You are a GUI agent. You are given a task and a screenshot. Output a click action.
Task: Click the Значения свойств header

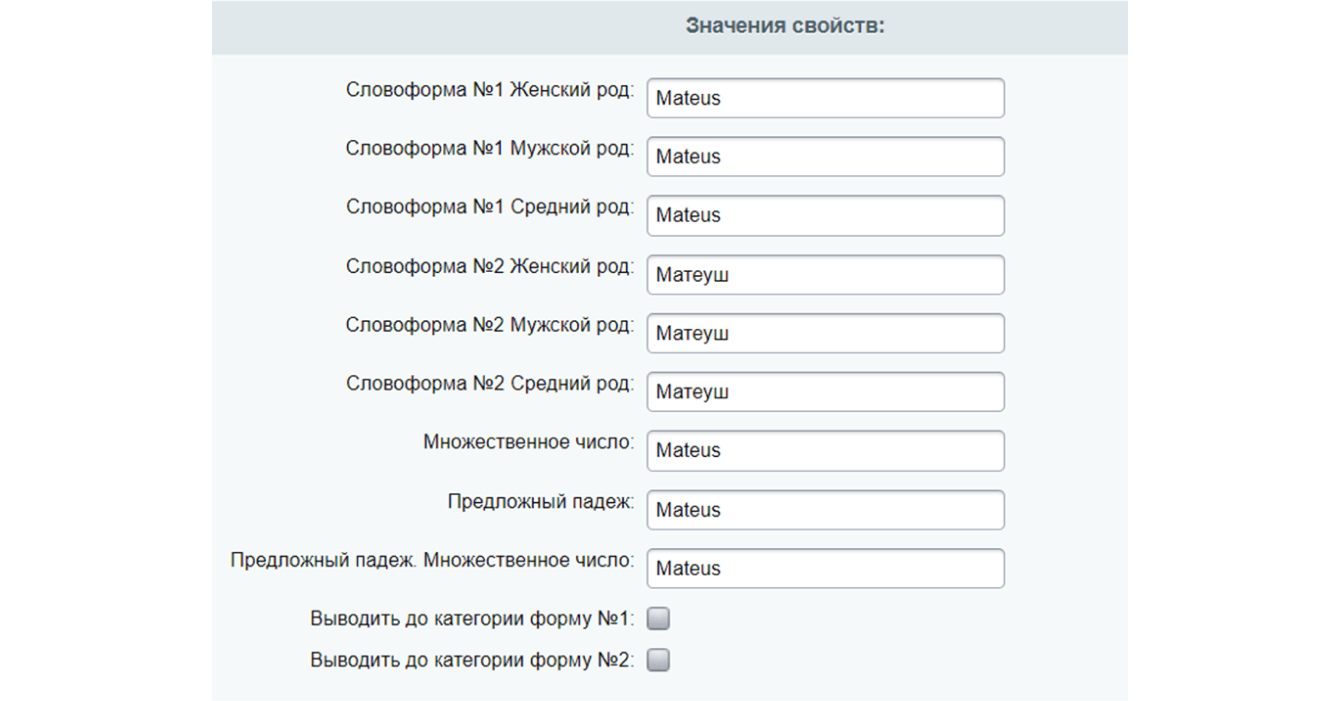pyautogui.click(x=785, y=27)
